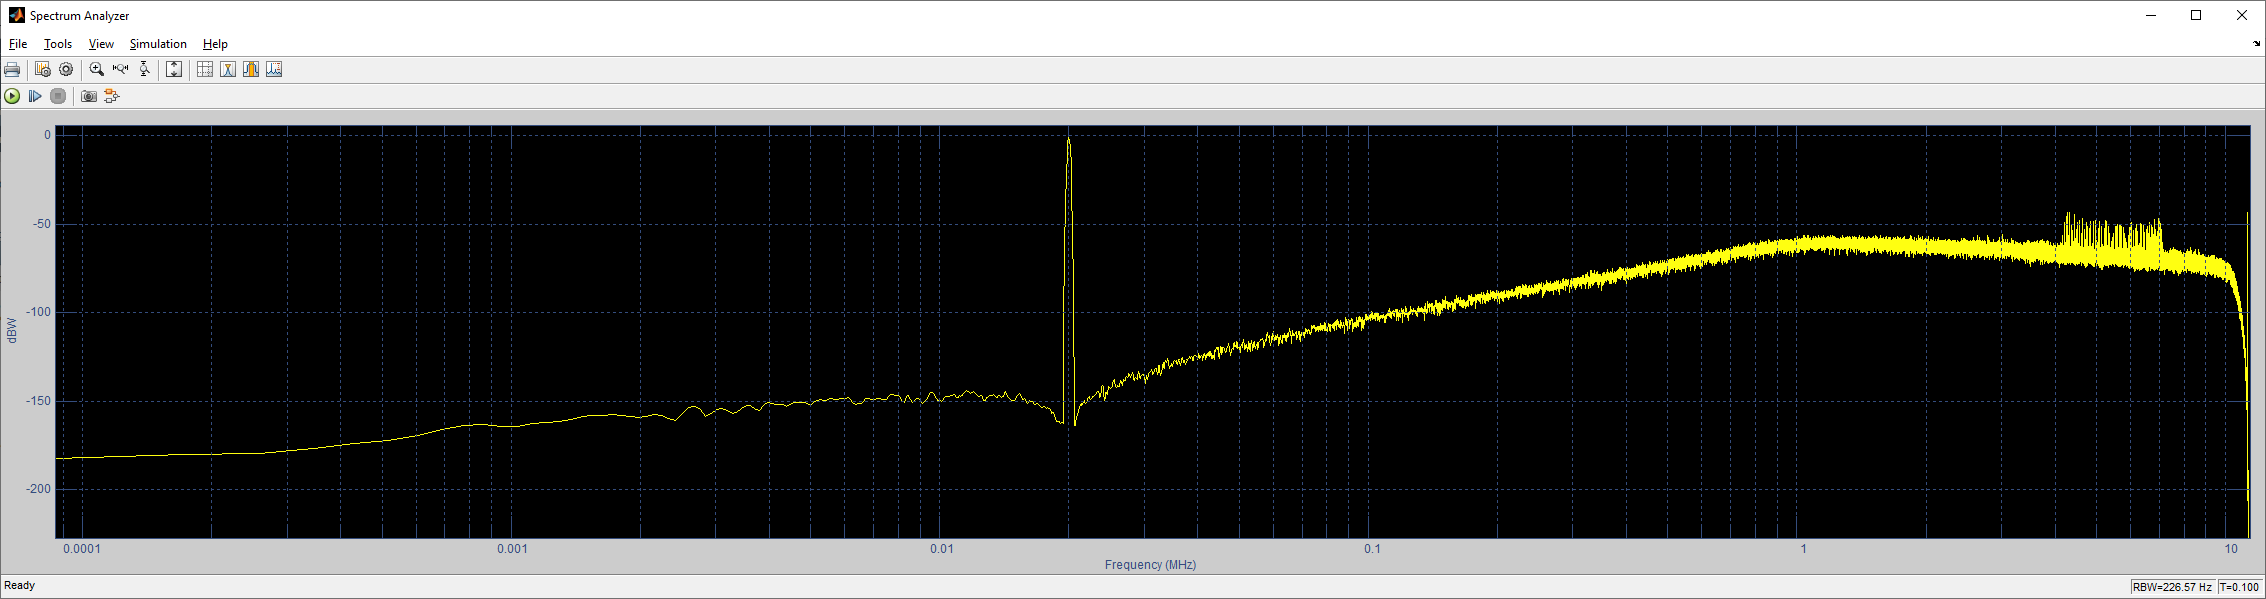Screen dimensions: 2266x599
Task: Click the greyed Stop simulation button
Action: 58,96
